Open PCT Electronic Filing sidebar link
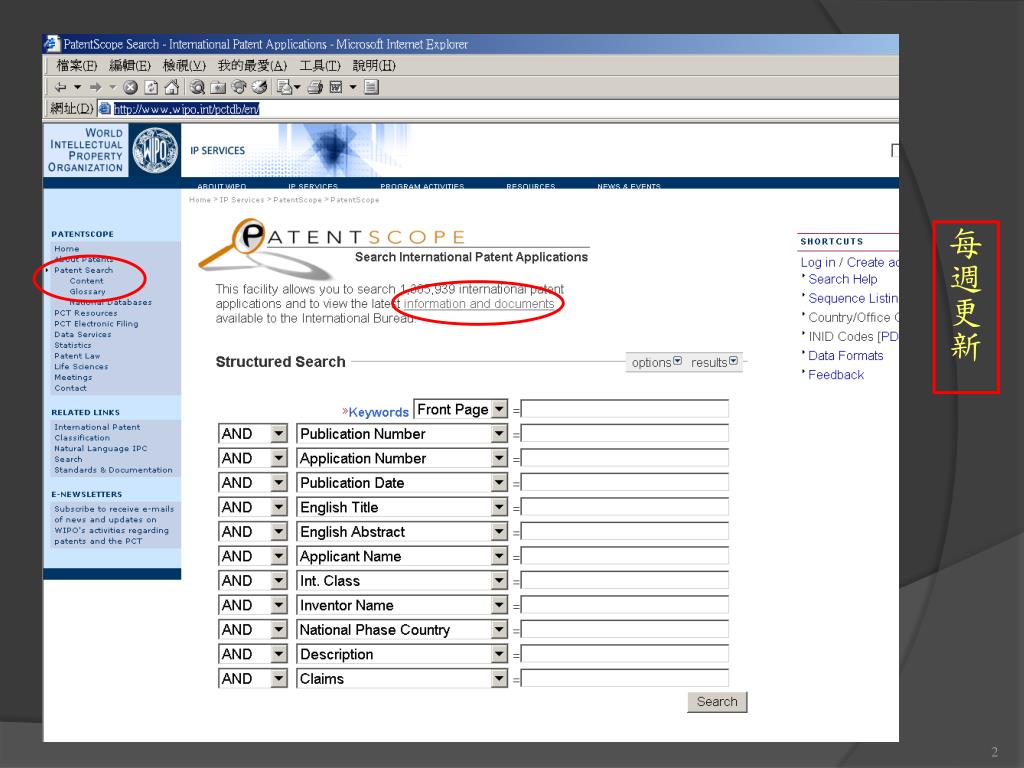 [x=96, y=323]
